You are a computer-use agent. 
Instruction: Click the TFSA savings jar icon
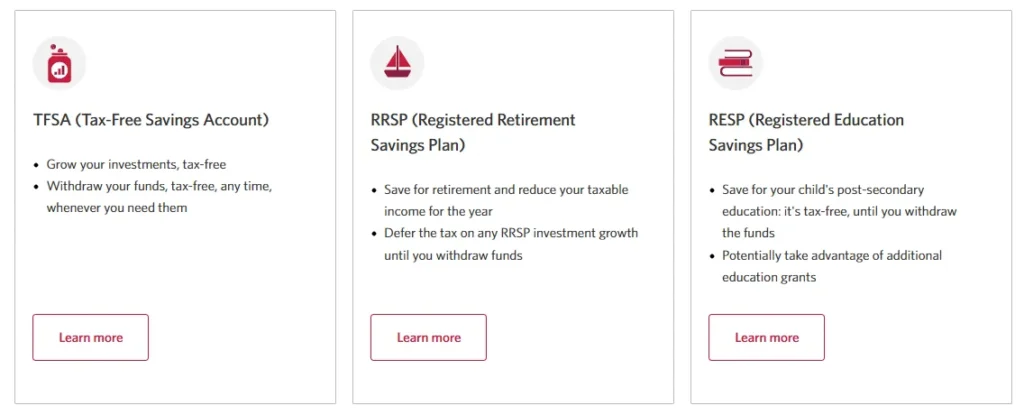[59, 64]
